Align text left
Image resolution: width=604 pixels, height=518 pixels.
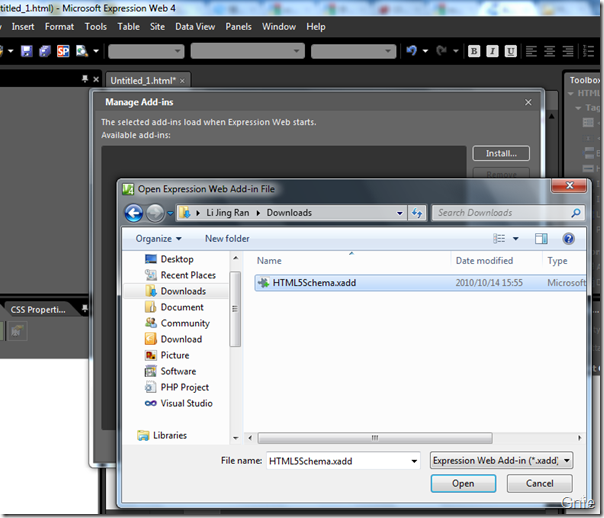[531, 51]
